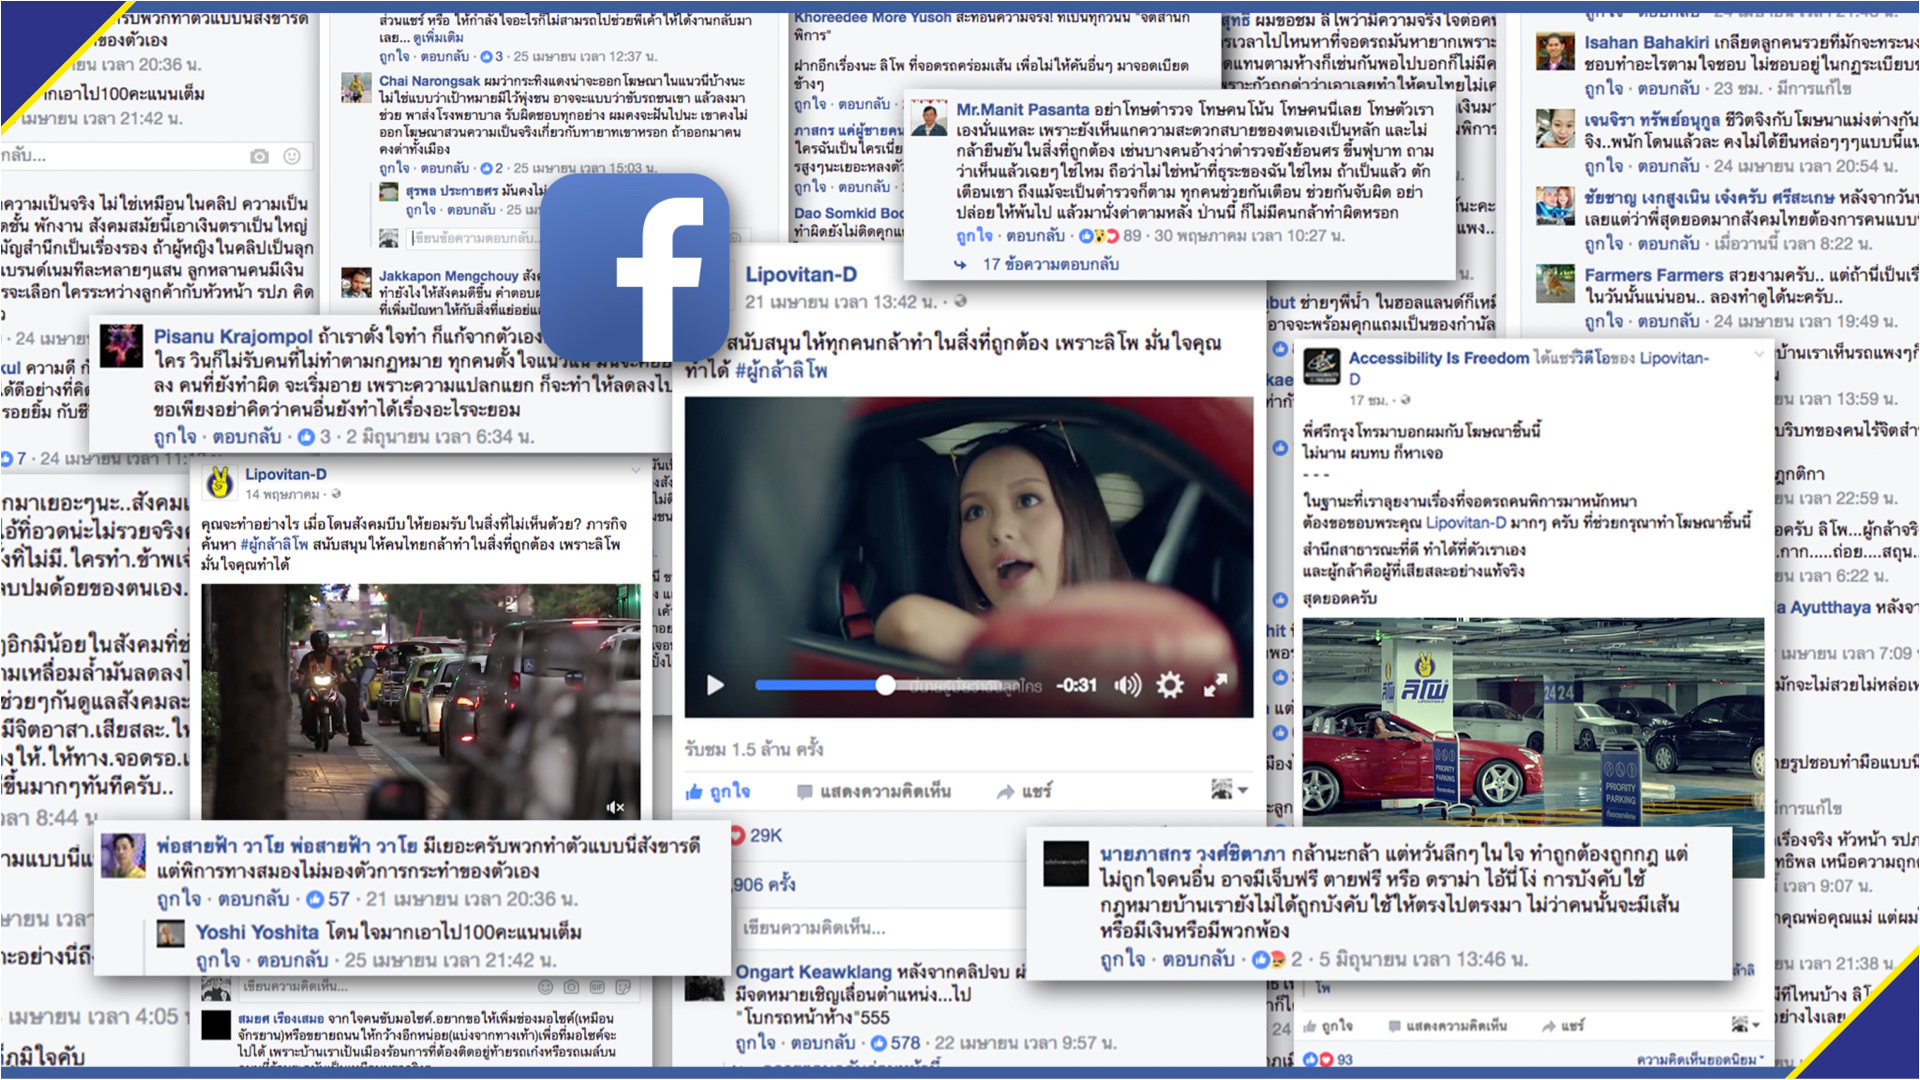Open sticker picker in bottom comment box
1920x1080 pixels.
pos(623,987)
